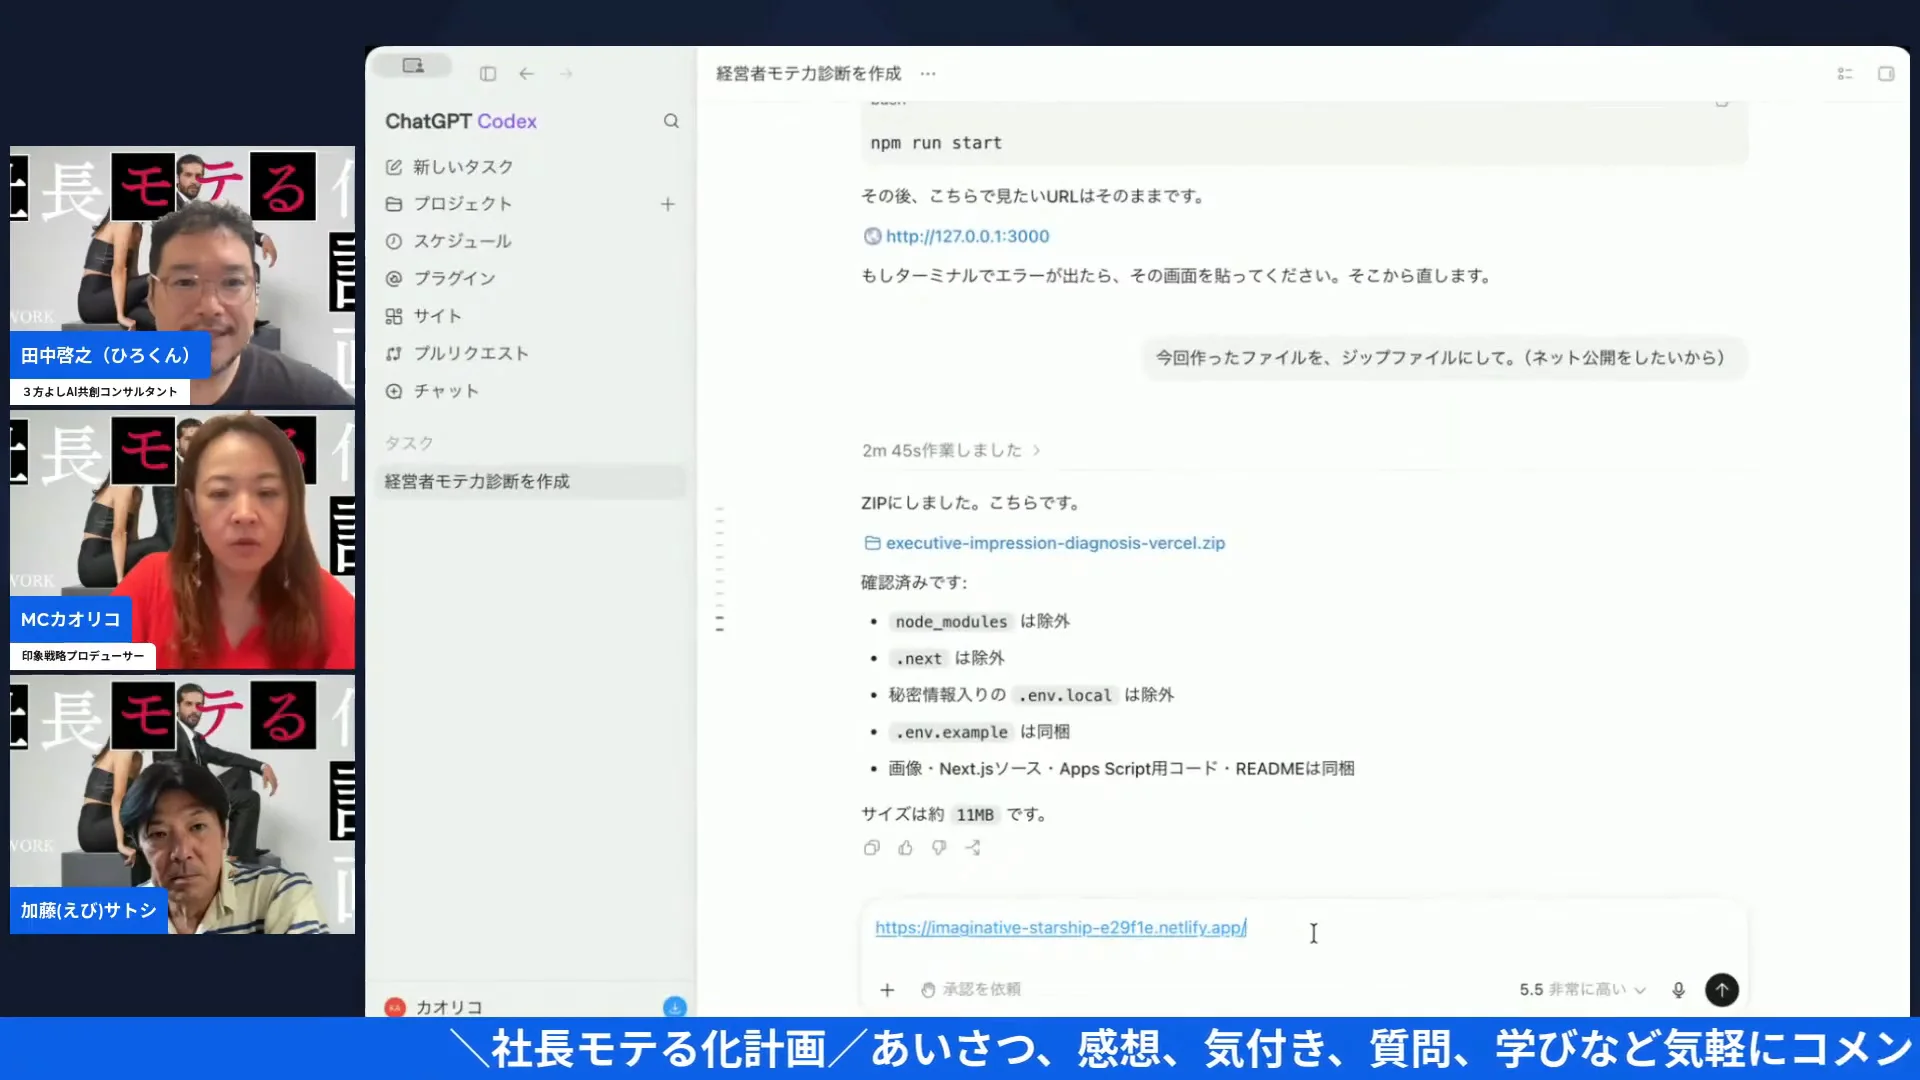Go forward with the right arrow
Screen dimensions: 1920x1080
pyautogui.click(x=566, y=74)
